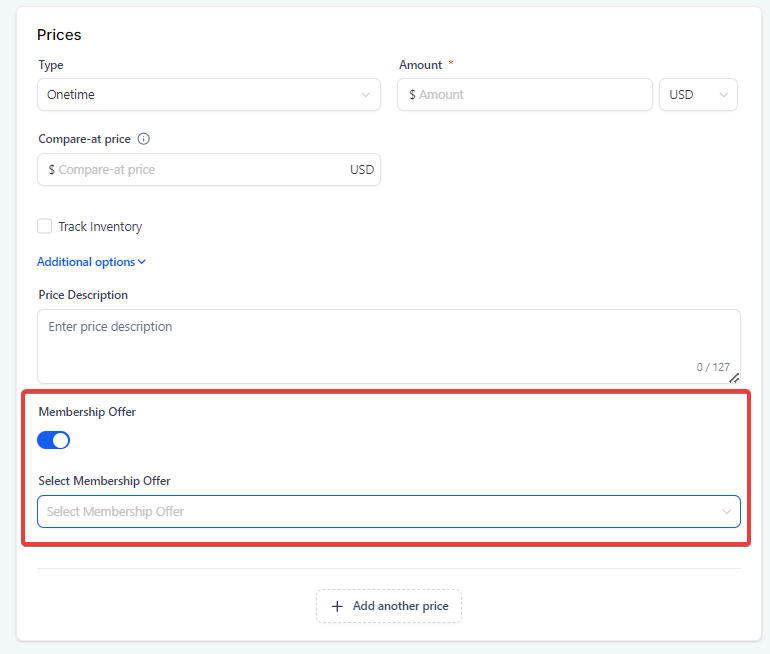Image resolution: width=770 pixels, height=654 pixels.
Task: Click the 0 / 127 character counter
Action: pos(713,367)
